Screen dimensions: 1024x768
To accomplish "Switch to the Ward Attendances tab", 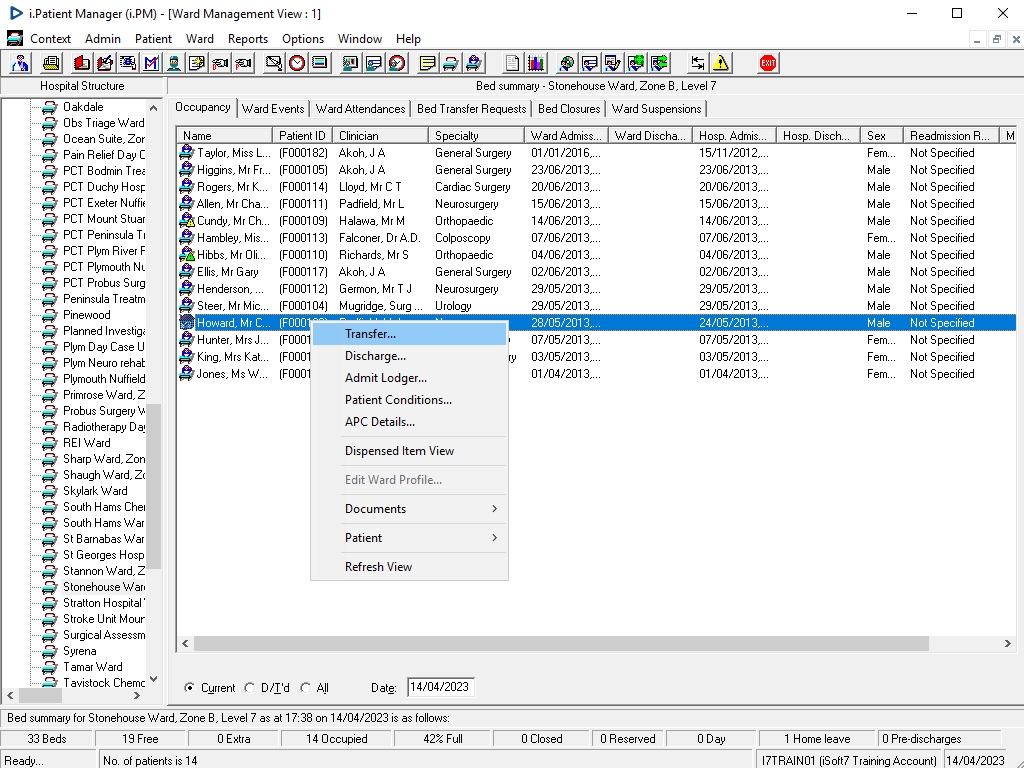I will pyautogui.click(x=360, y=109).
